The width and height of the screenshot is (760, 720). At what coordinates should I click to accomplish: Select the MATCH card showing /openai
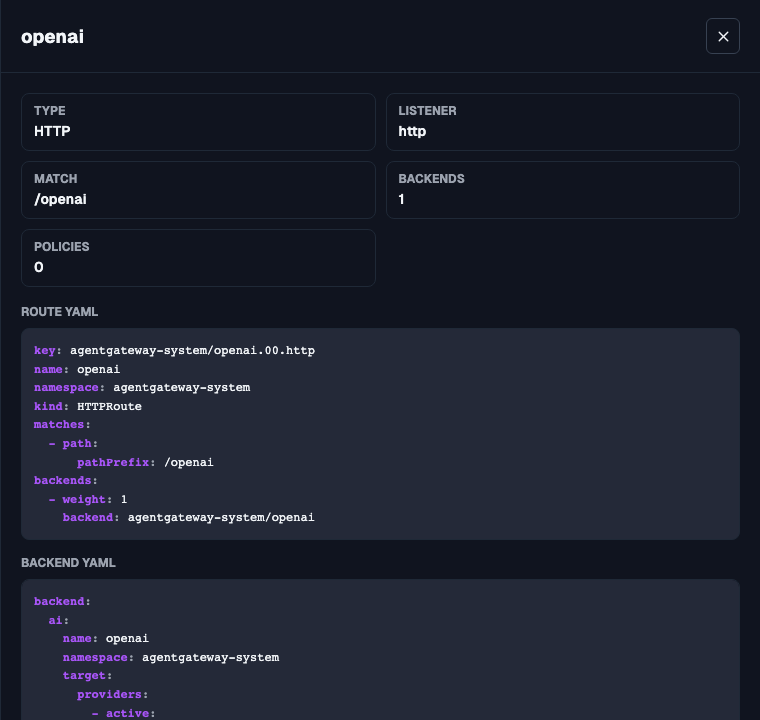pyautogui.click(x=198, y=190)
